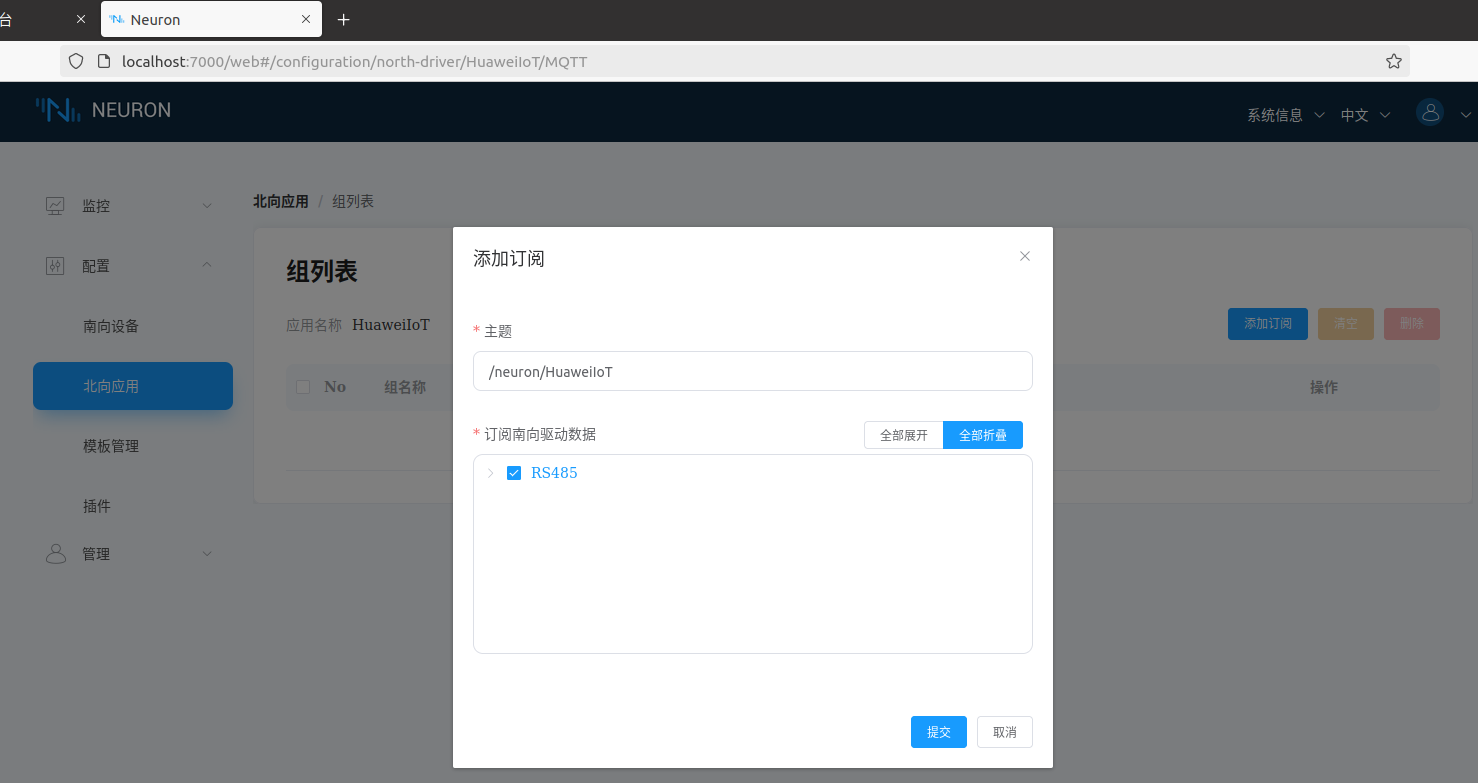Click 全部折叠 to collapse all

tap(983, 435)
